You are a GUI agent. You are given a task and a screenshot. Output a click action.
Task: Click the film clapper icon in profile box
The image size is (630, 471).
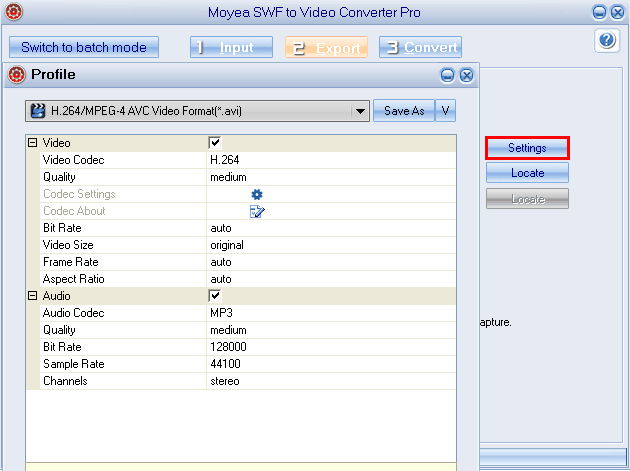pos(38,111)
